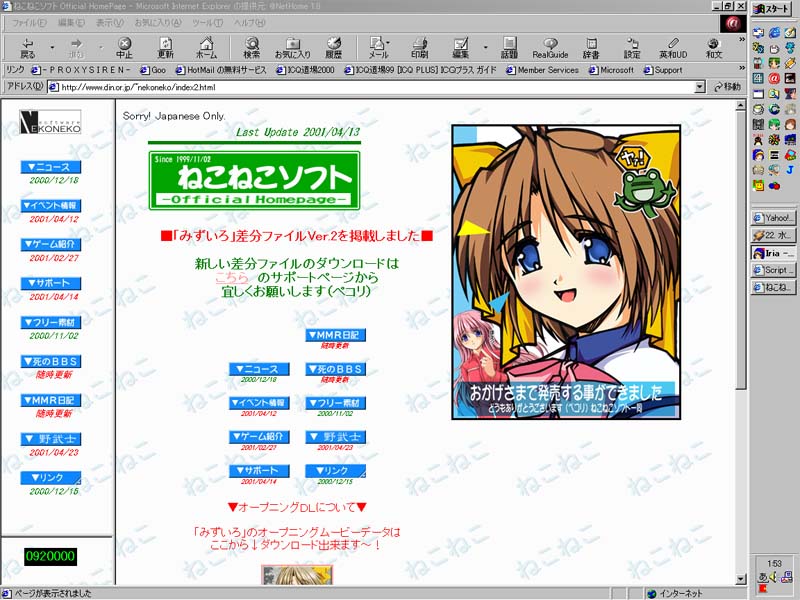Go to the home page via ホーム
This screenshot has height=600, width=800.
tap(206, 48)
